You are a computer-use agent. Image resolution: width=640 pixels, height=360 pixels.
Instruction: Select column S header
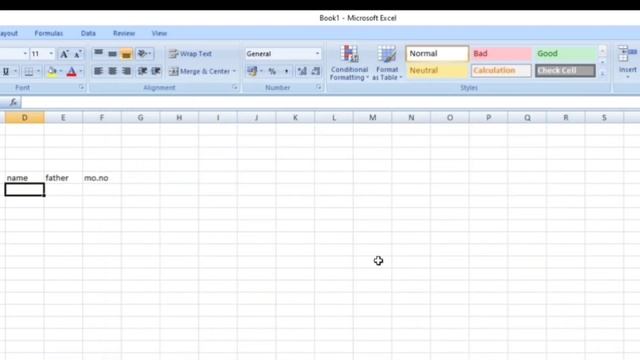point(604,118)
